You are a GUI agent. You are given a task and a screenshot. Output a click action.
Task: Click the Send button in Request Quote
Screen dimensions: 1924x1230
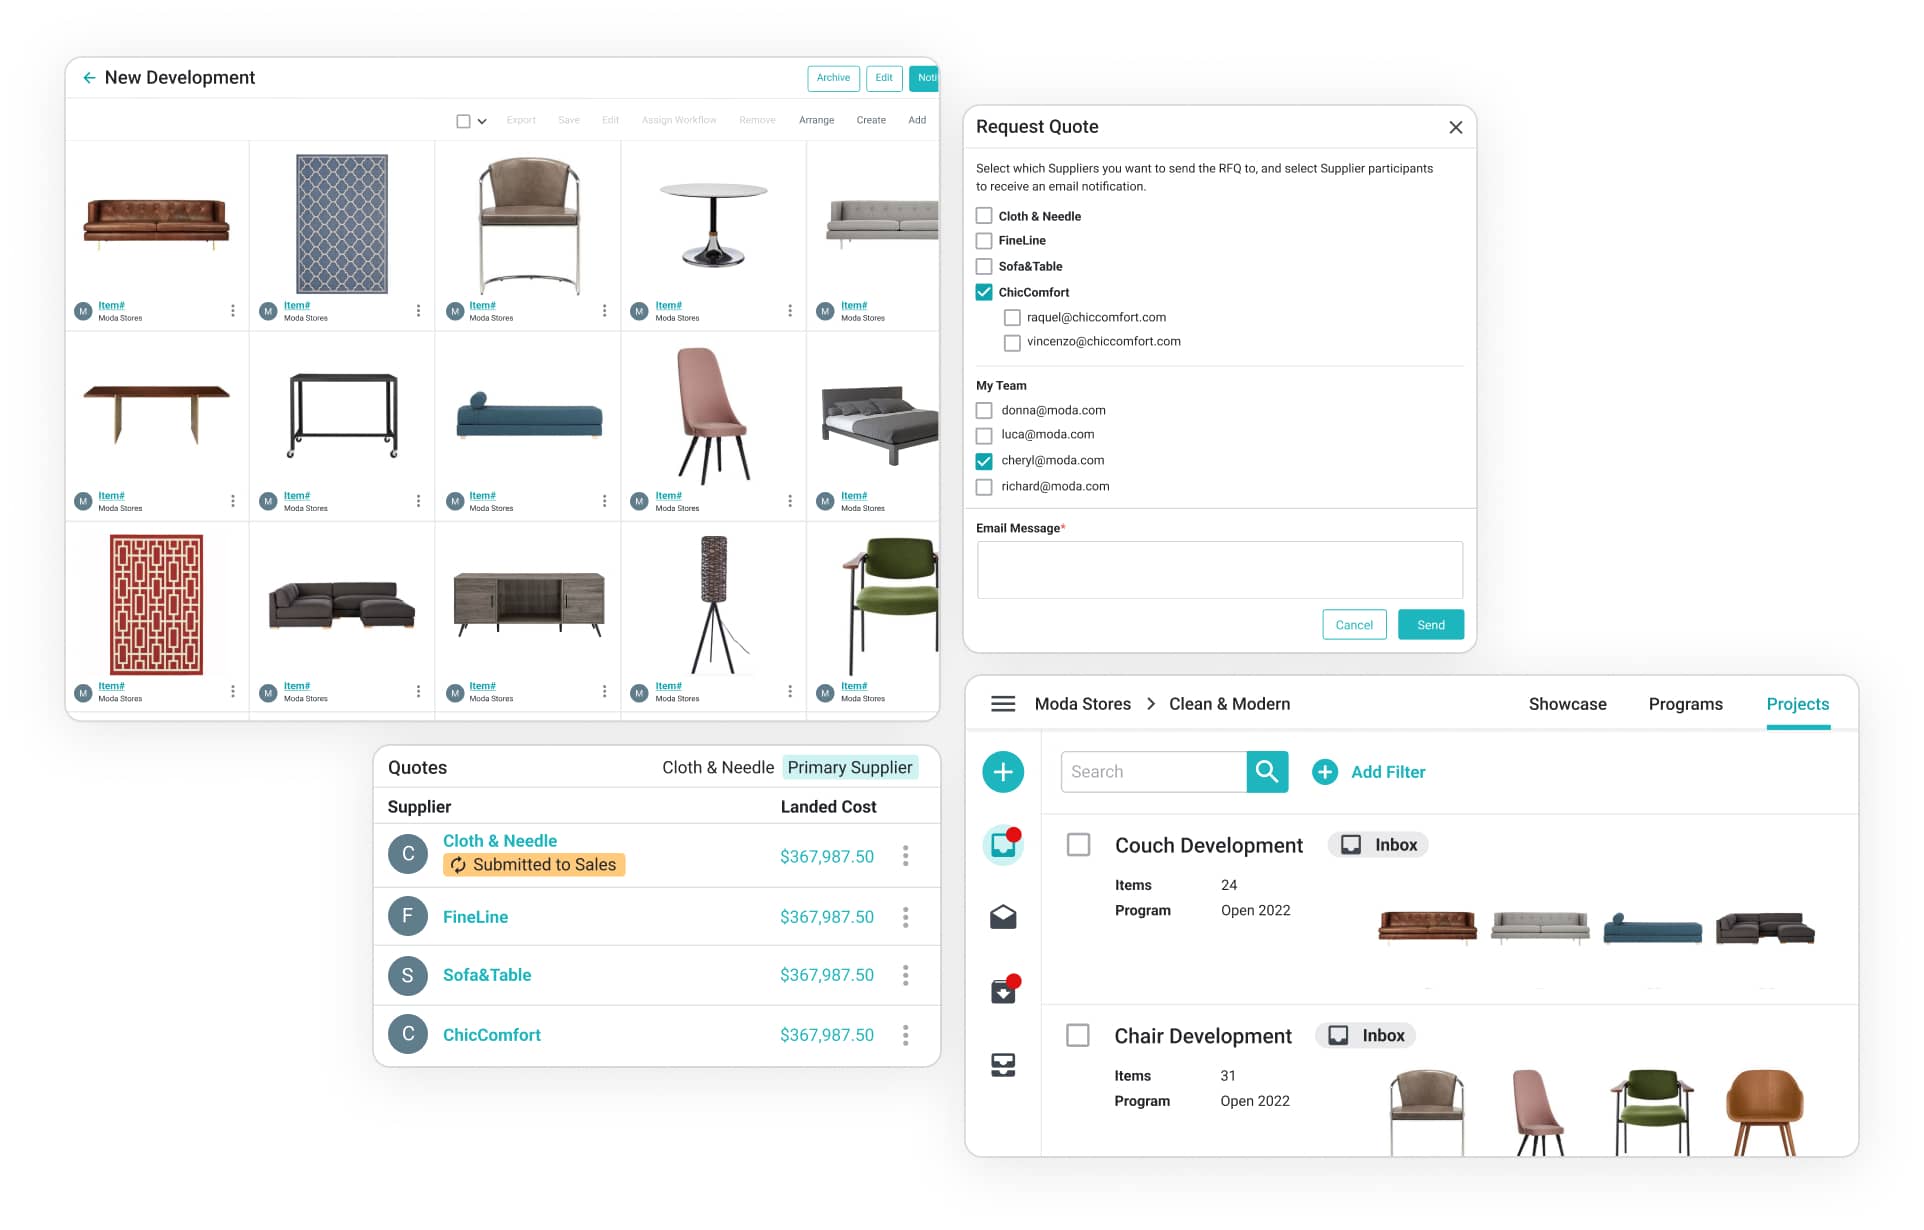coord(1429,625)
